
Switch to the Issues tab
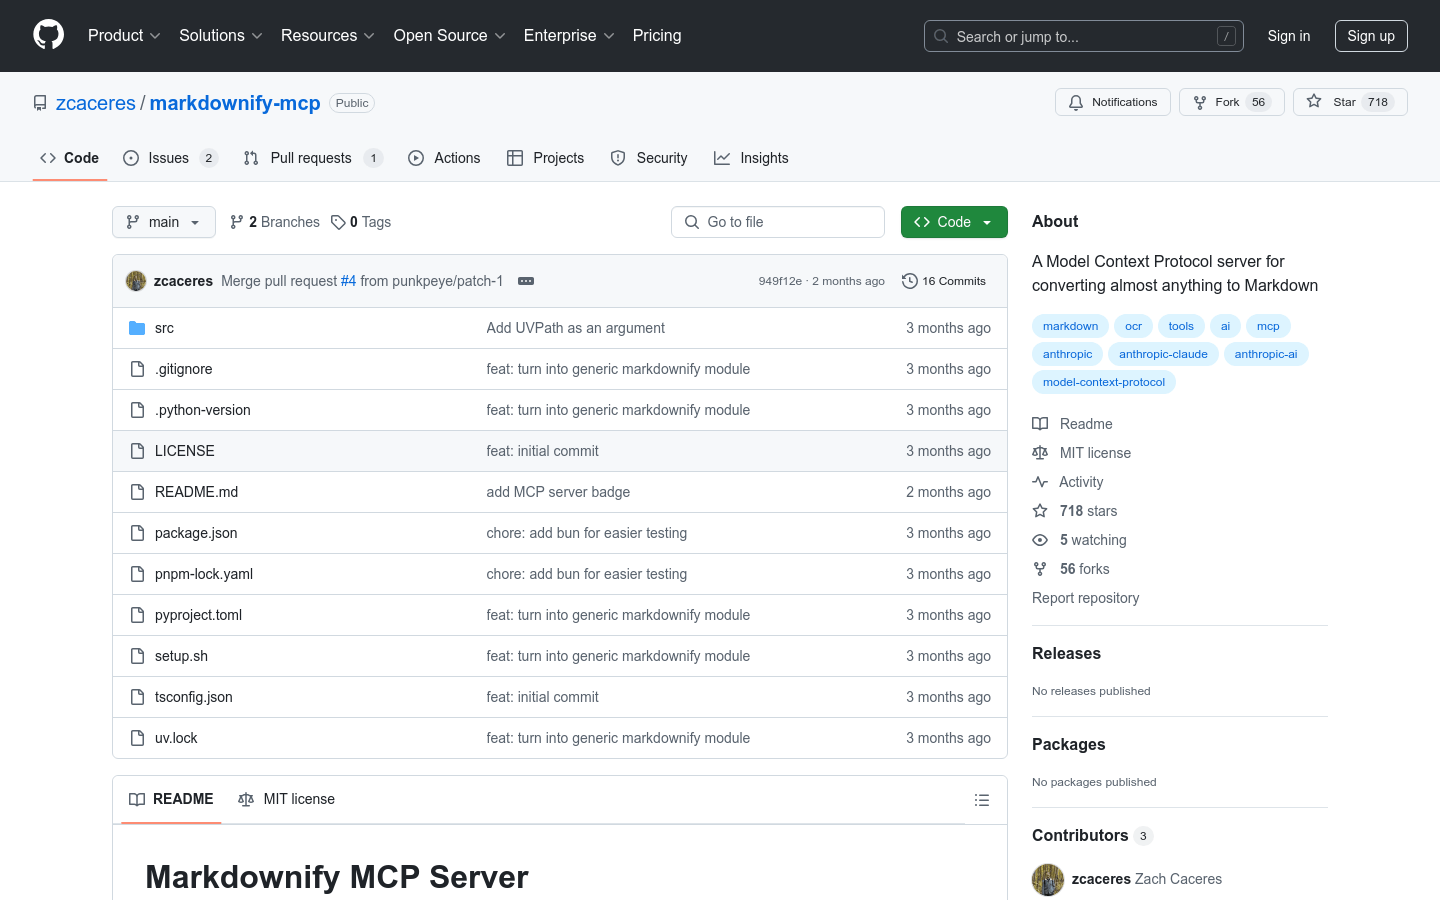click(170, 158)
